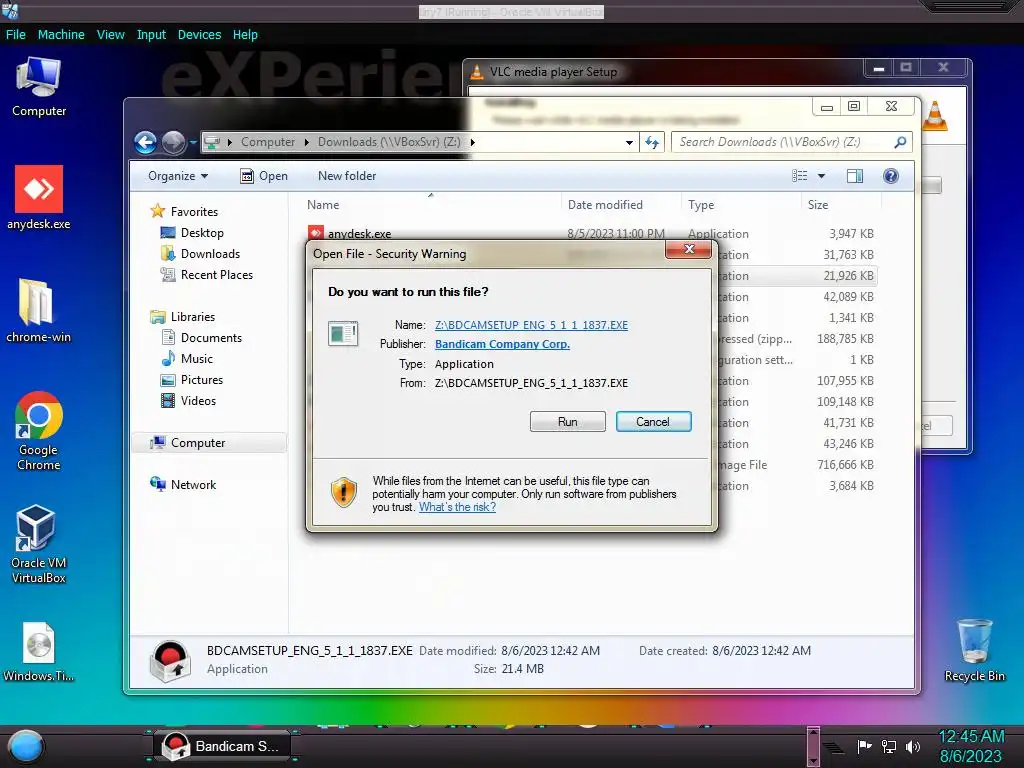Open the Input menu in VirtualBox

pyautogui.click(x=151, y=35)
